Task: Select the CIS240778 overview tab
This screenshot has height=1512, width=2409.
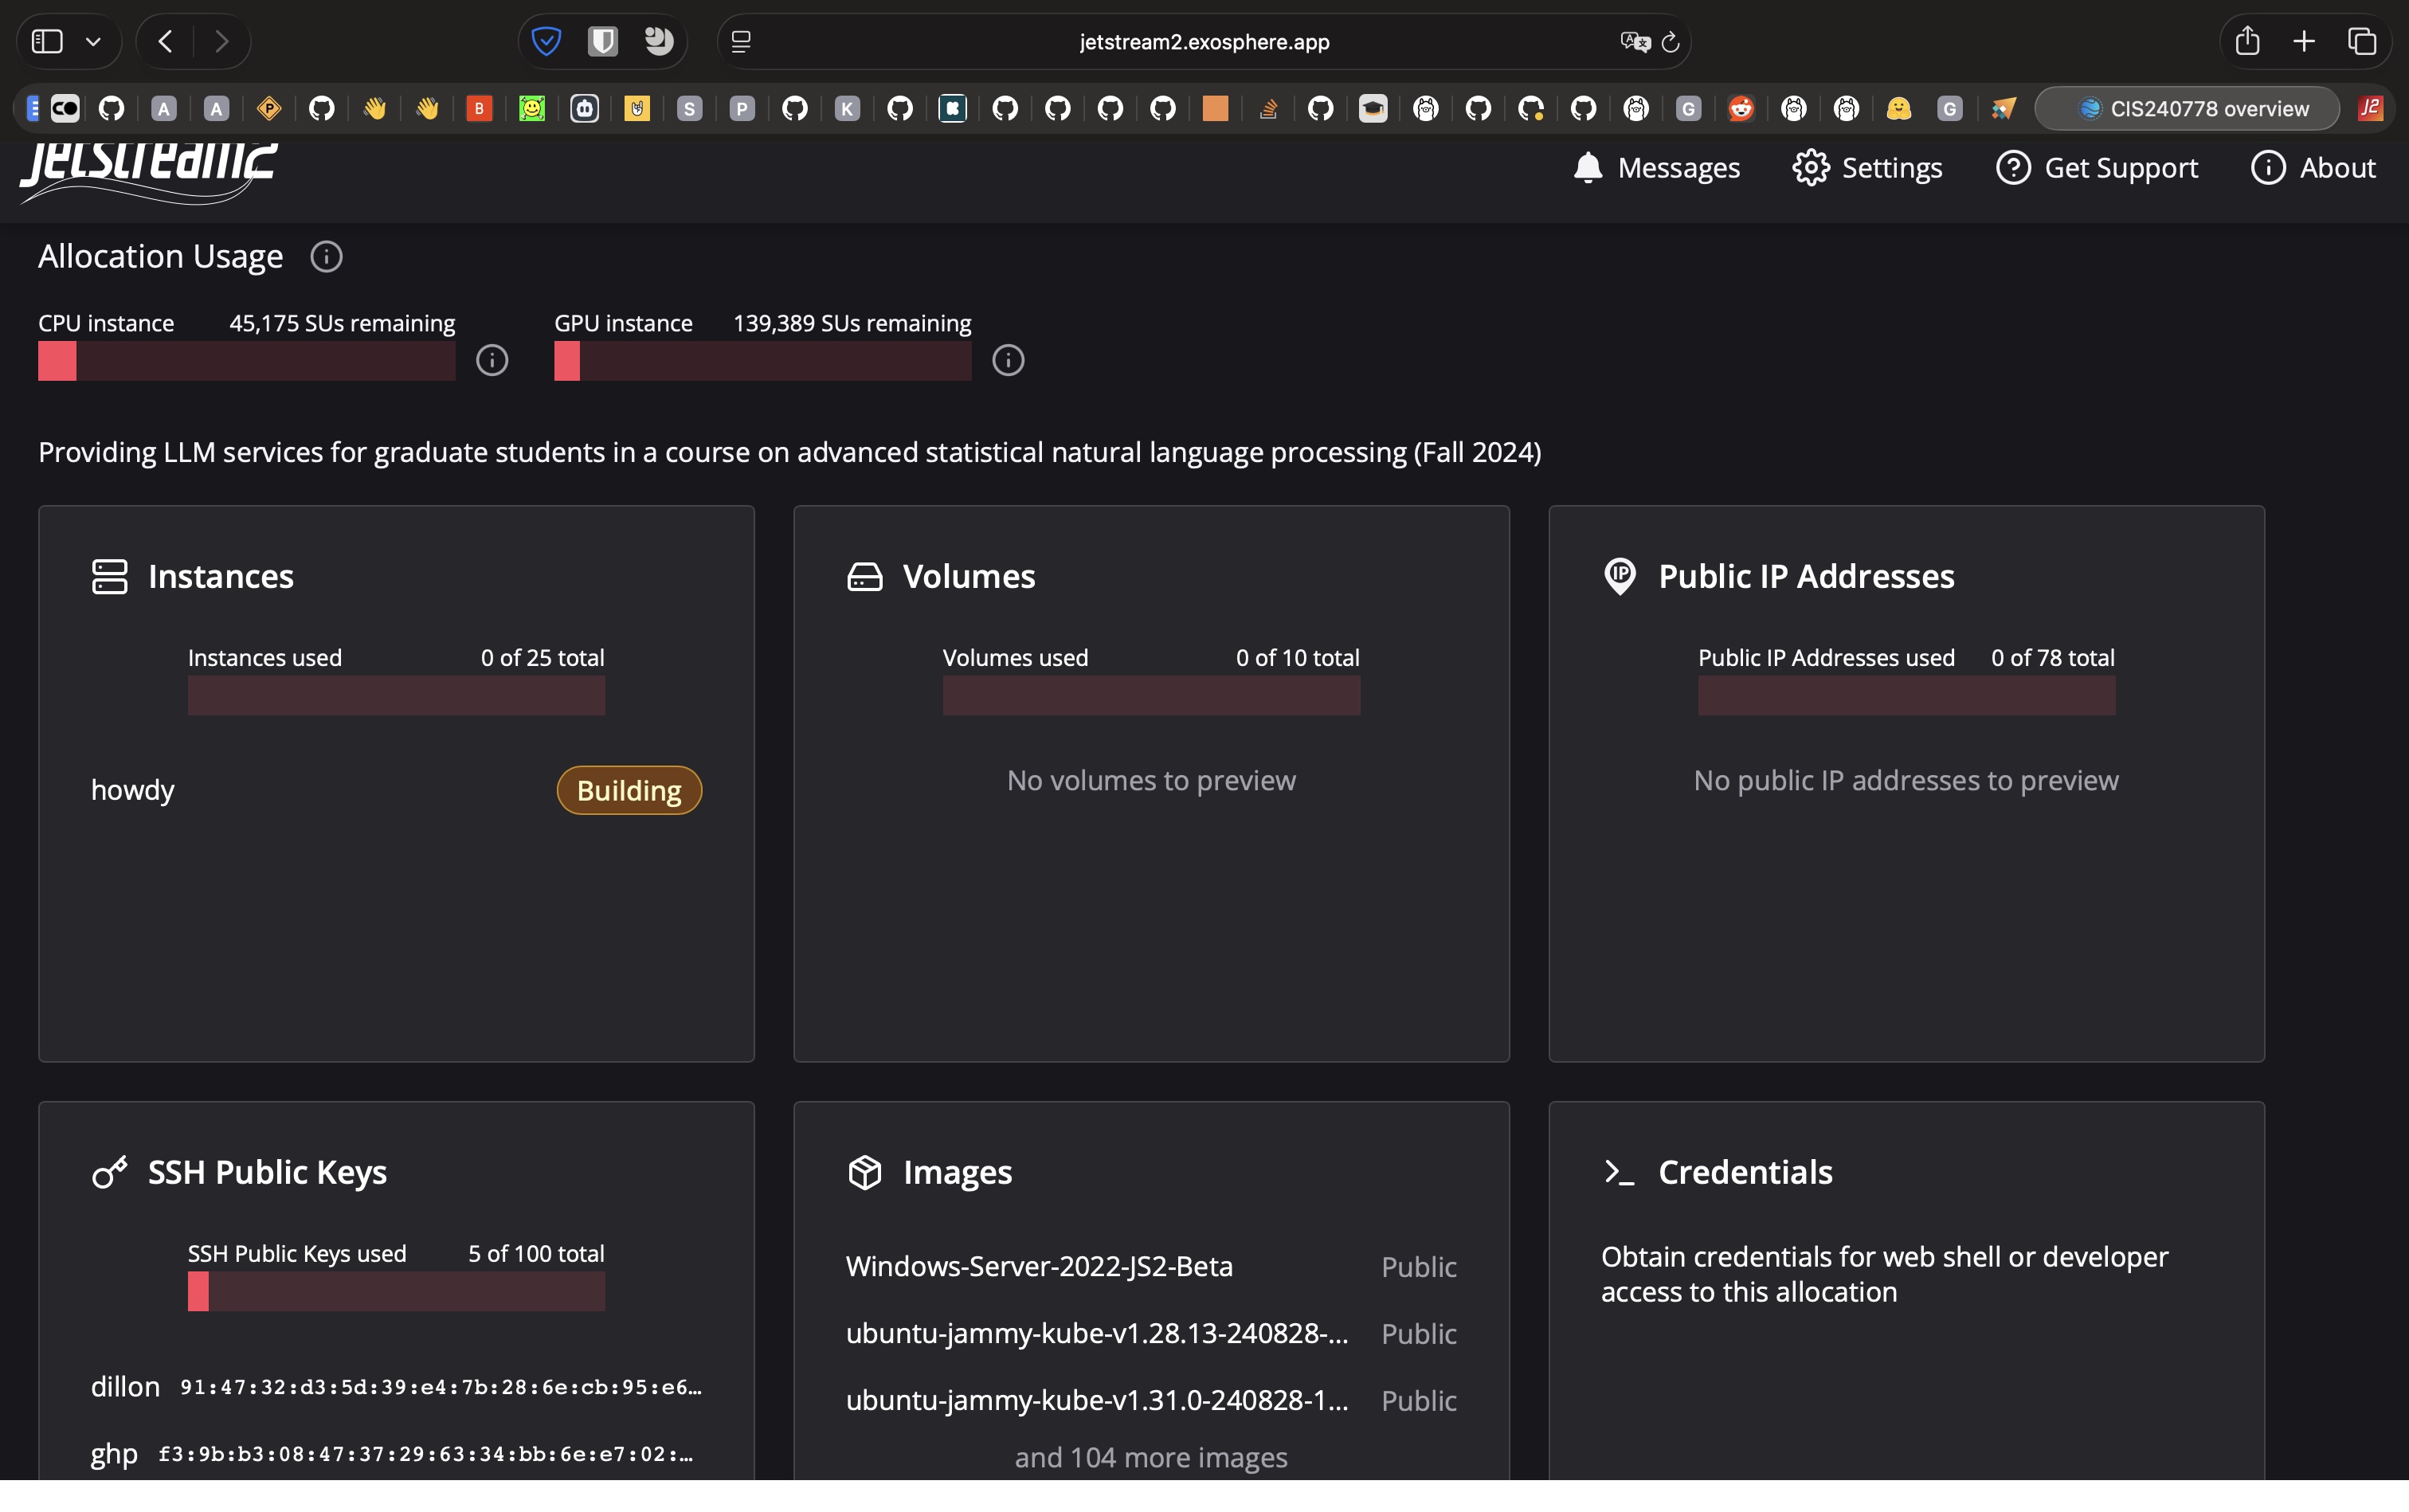Action: point(2187,108)
